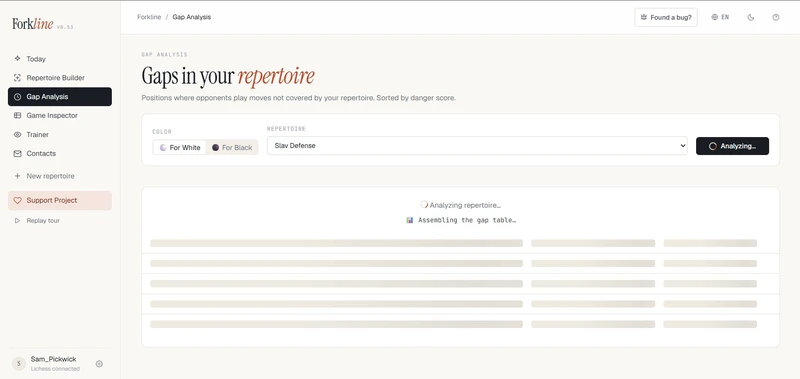The height and width of the screenshot is (379, 800).
Task: Select the For White color option
Action: 180,147
